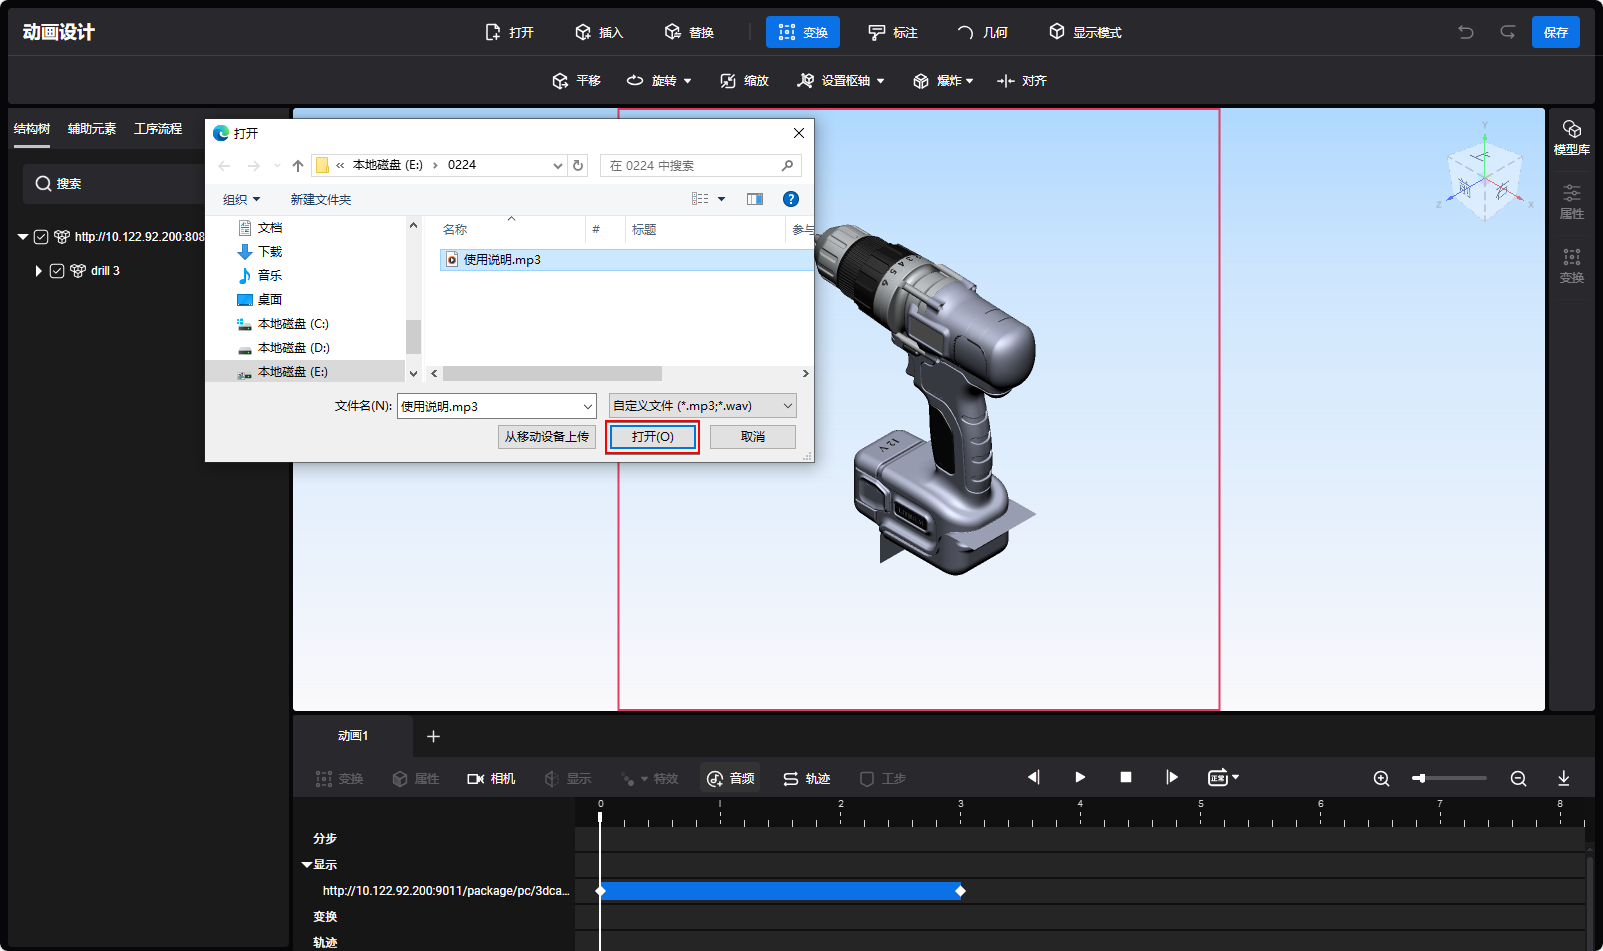
Task: Click the Scale (缩放) tool
Action: (745, 81)
